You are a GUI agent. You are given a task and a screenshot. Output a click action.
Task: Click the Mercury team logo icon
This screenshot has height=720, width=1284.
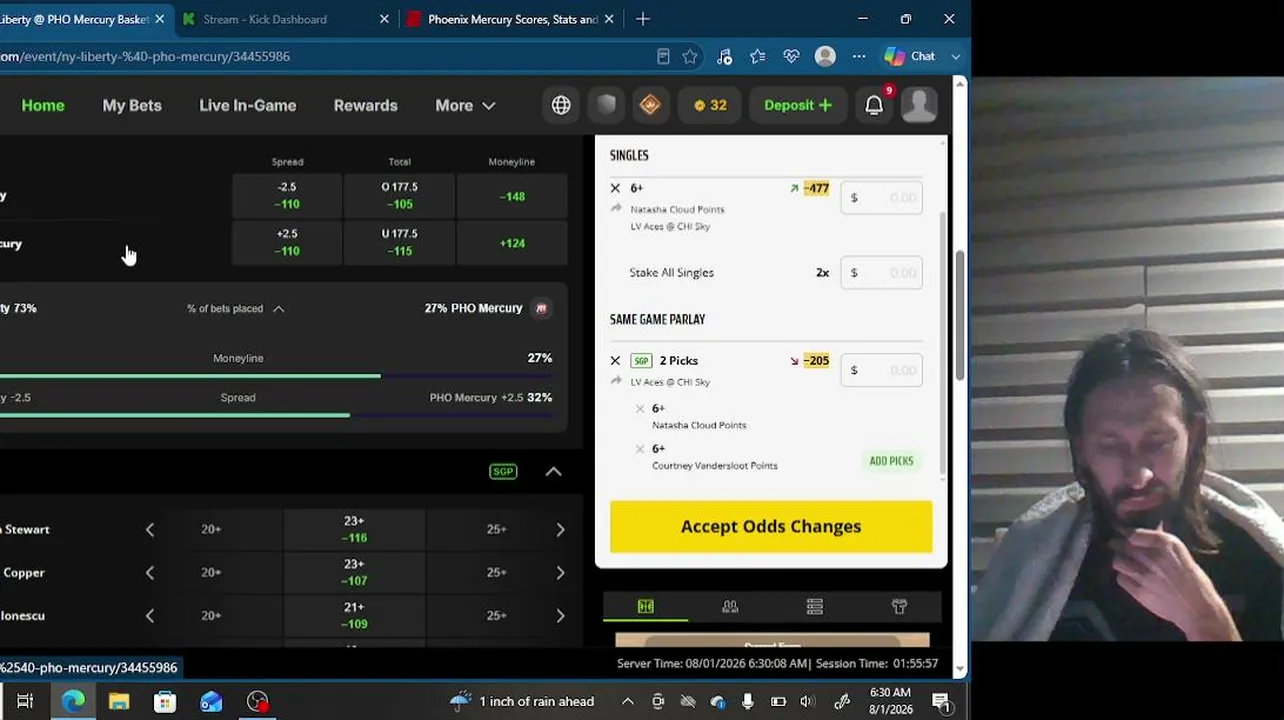[541, 308]
